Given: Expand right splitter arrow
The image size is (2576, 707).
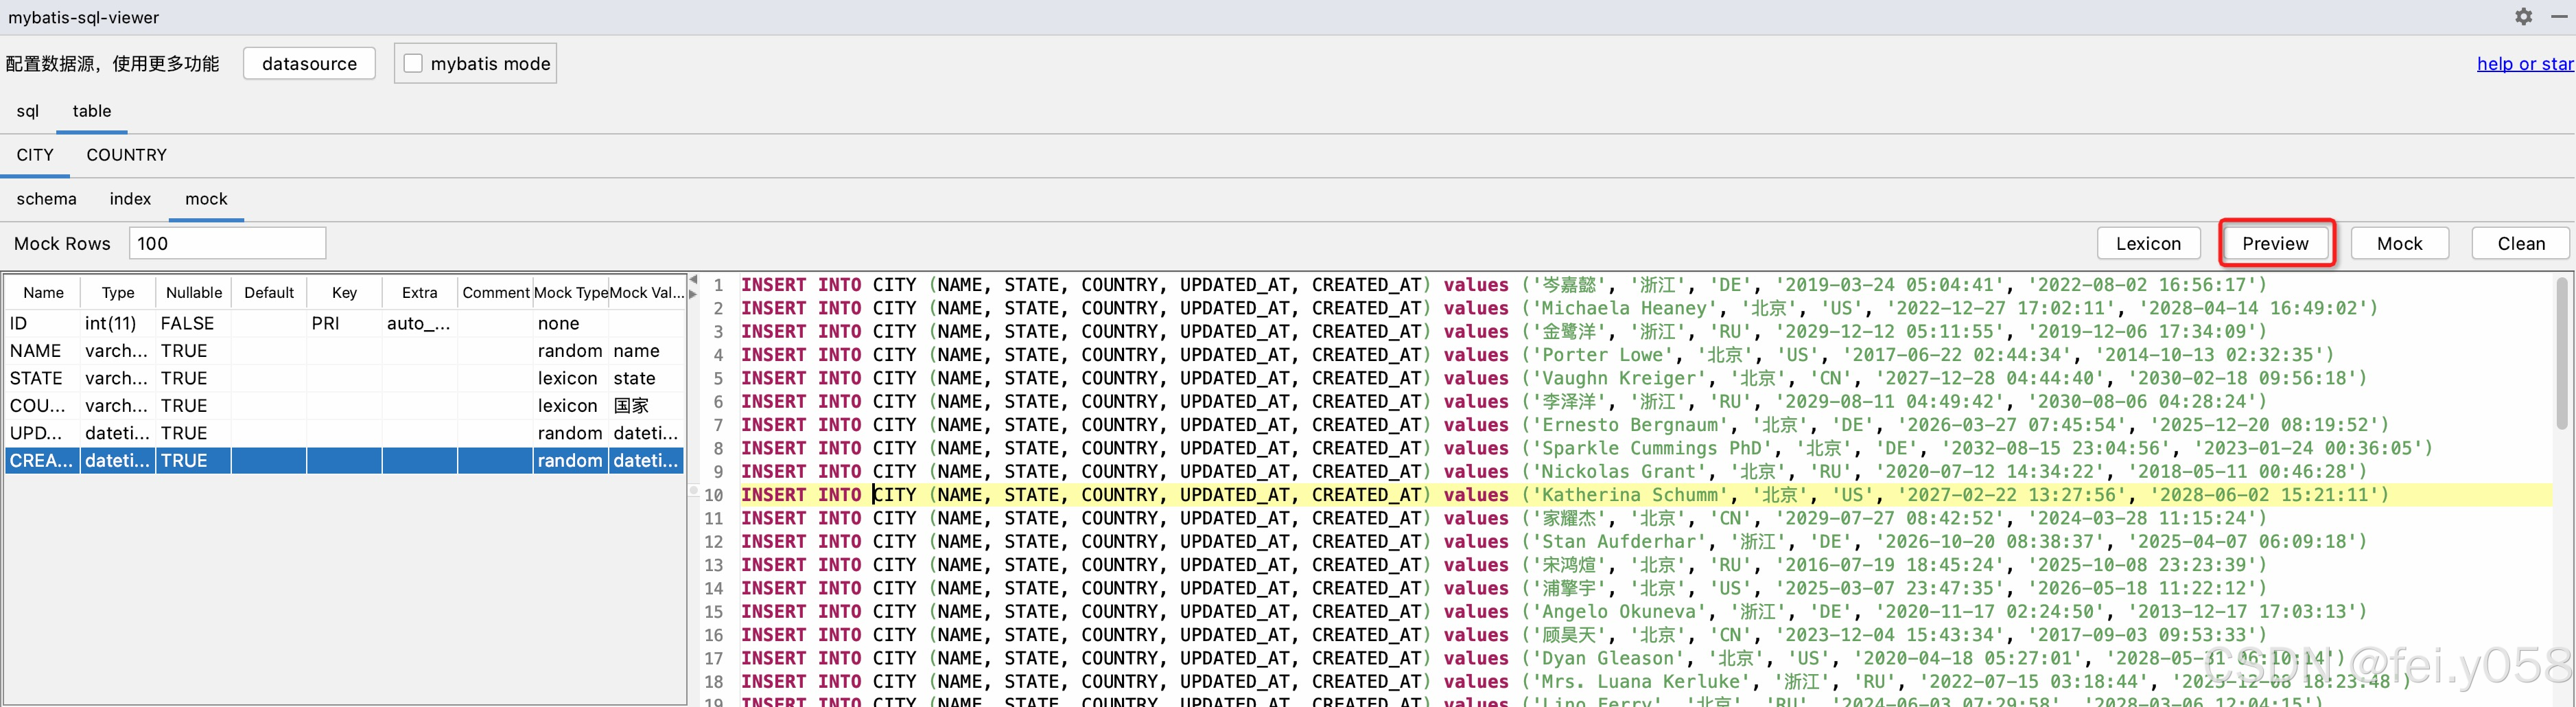Looking at the screenshot, I should coord(693,294).
